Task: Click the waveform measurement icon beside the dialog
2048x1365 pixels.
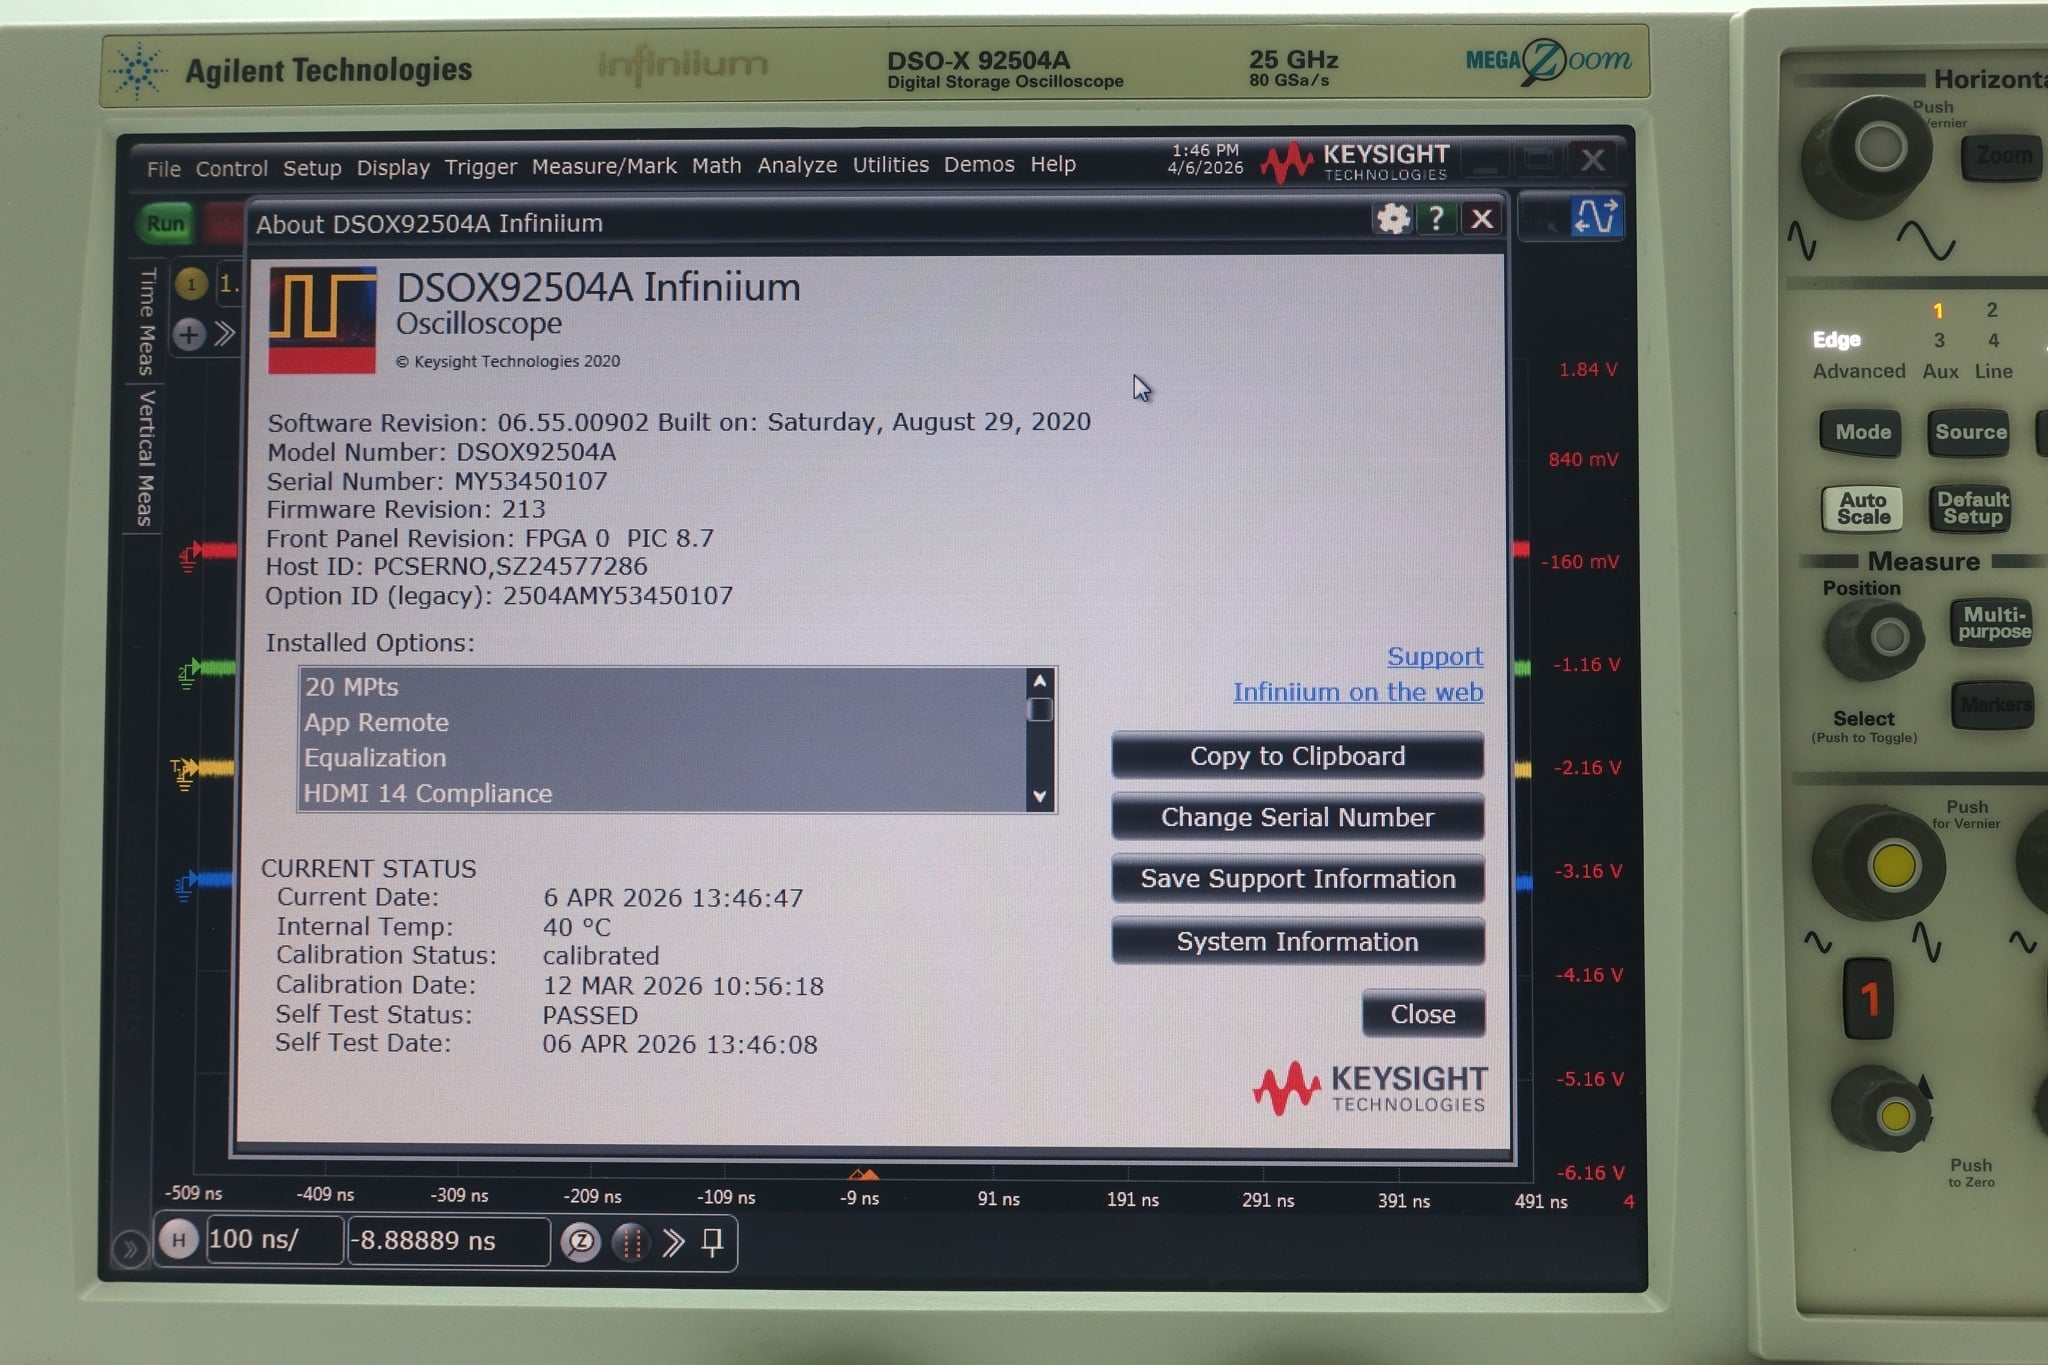Action: pyautogui.click(x=1595, y=216)
